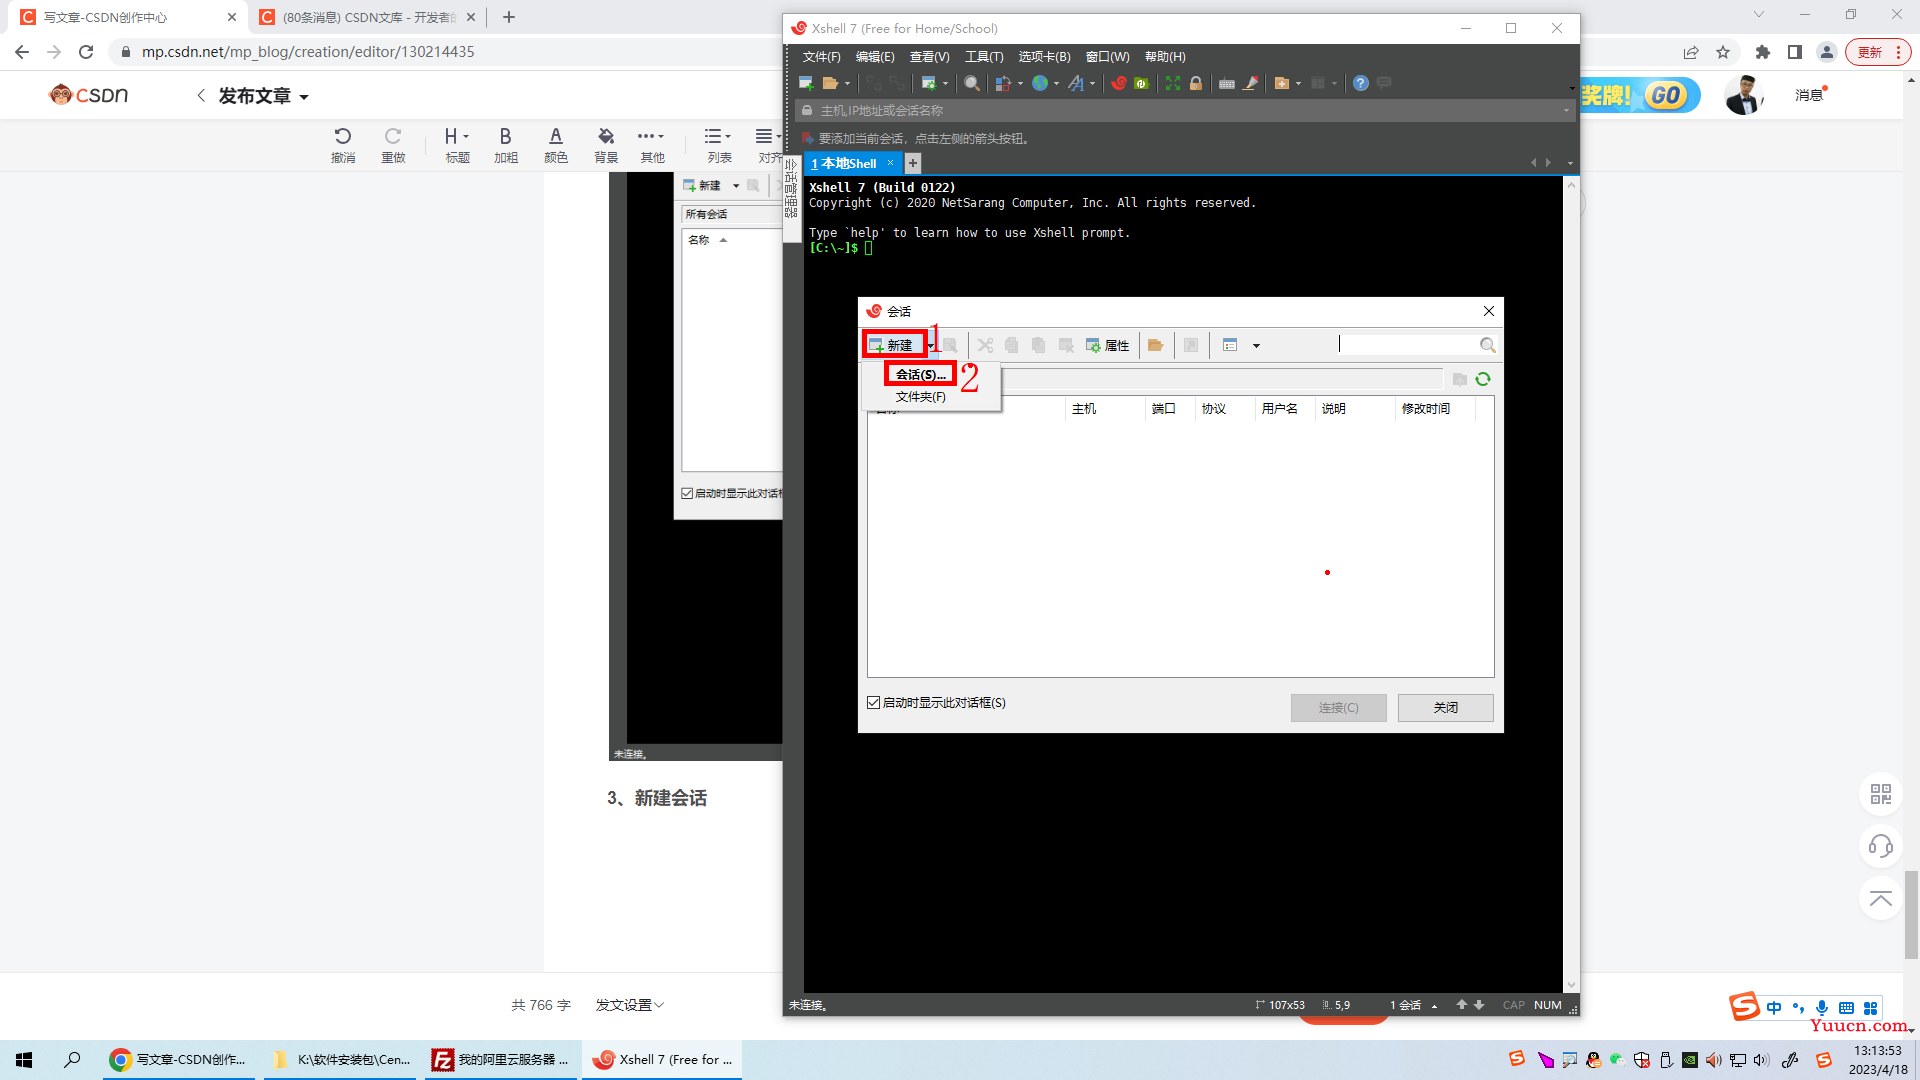The image size is (1920, 1080).
Task: Open the 查看(V) menu in Xshell
Action: pyautogui.click(x=930, y=57)
